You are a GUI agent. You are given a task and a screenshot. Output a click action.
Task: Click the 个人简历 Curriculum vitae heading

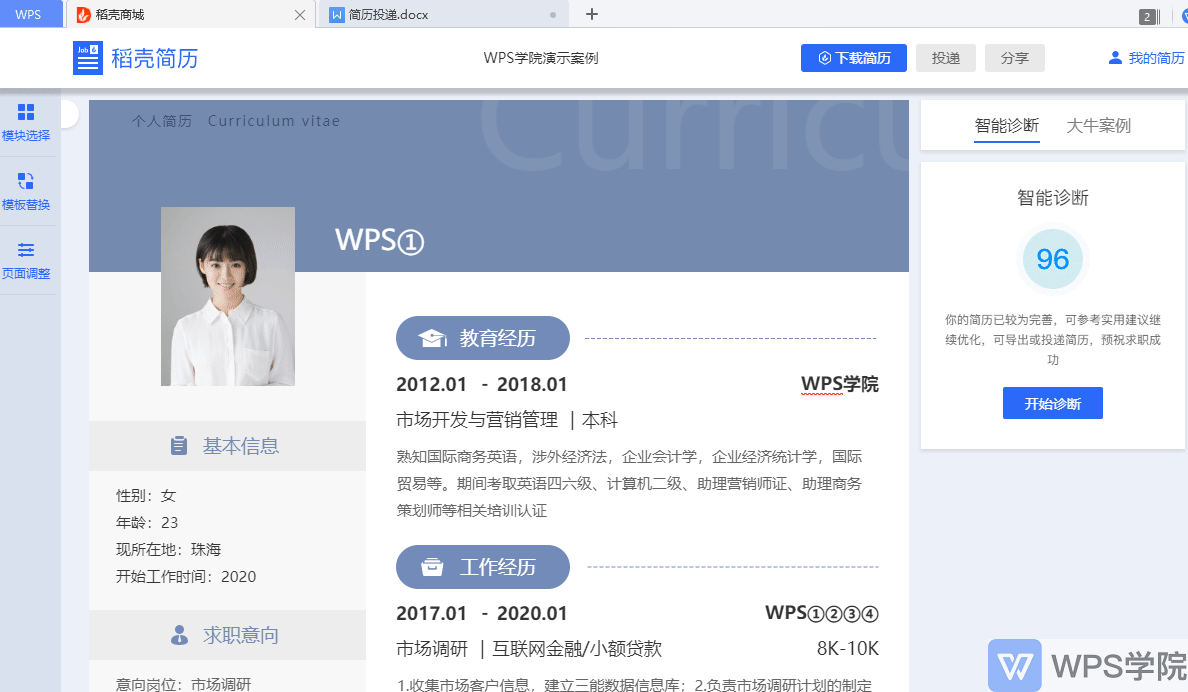click(x=236, y=121)
